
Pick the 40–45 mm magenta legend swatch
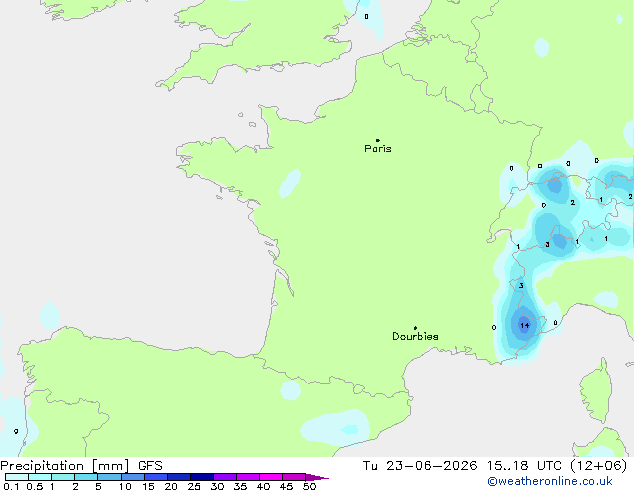pos(271,477)
